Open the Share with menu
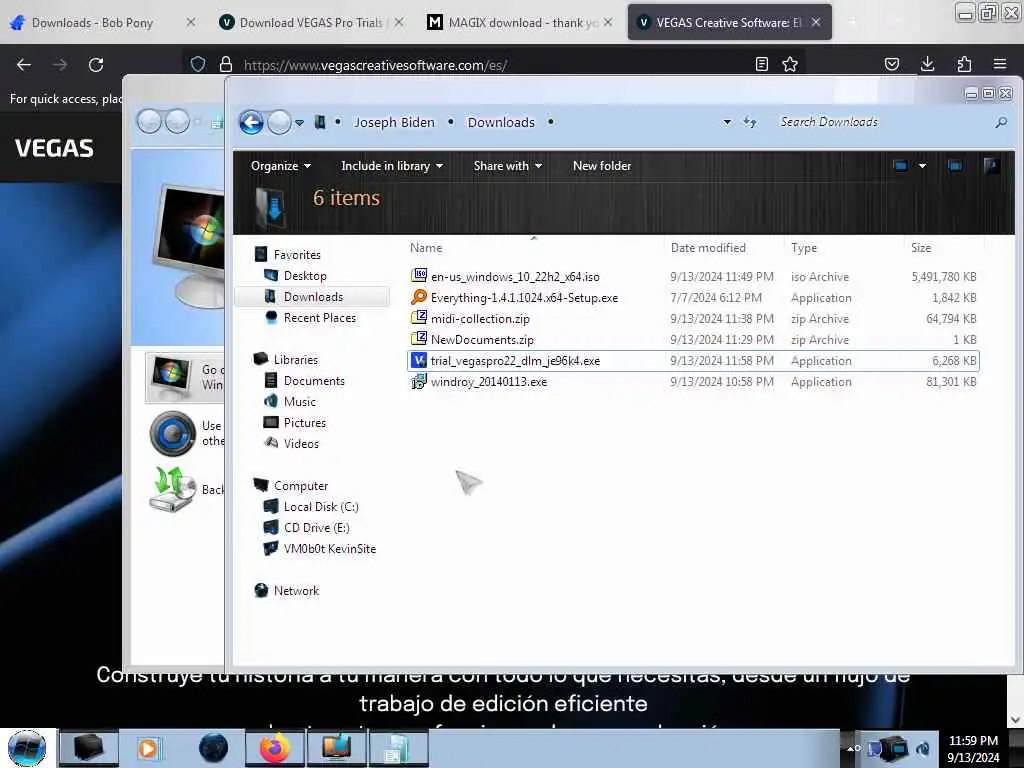Image resolution: width=1024 pixels, height=768 pixels. tap(507, 166)
